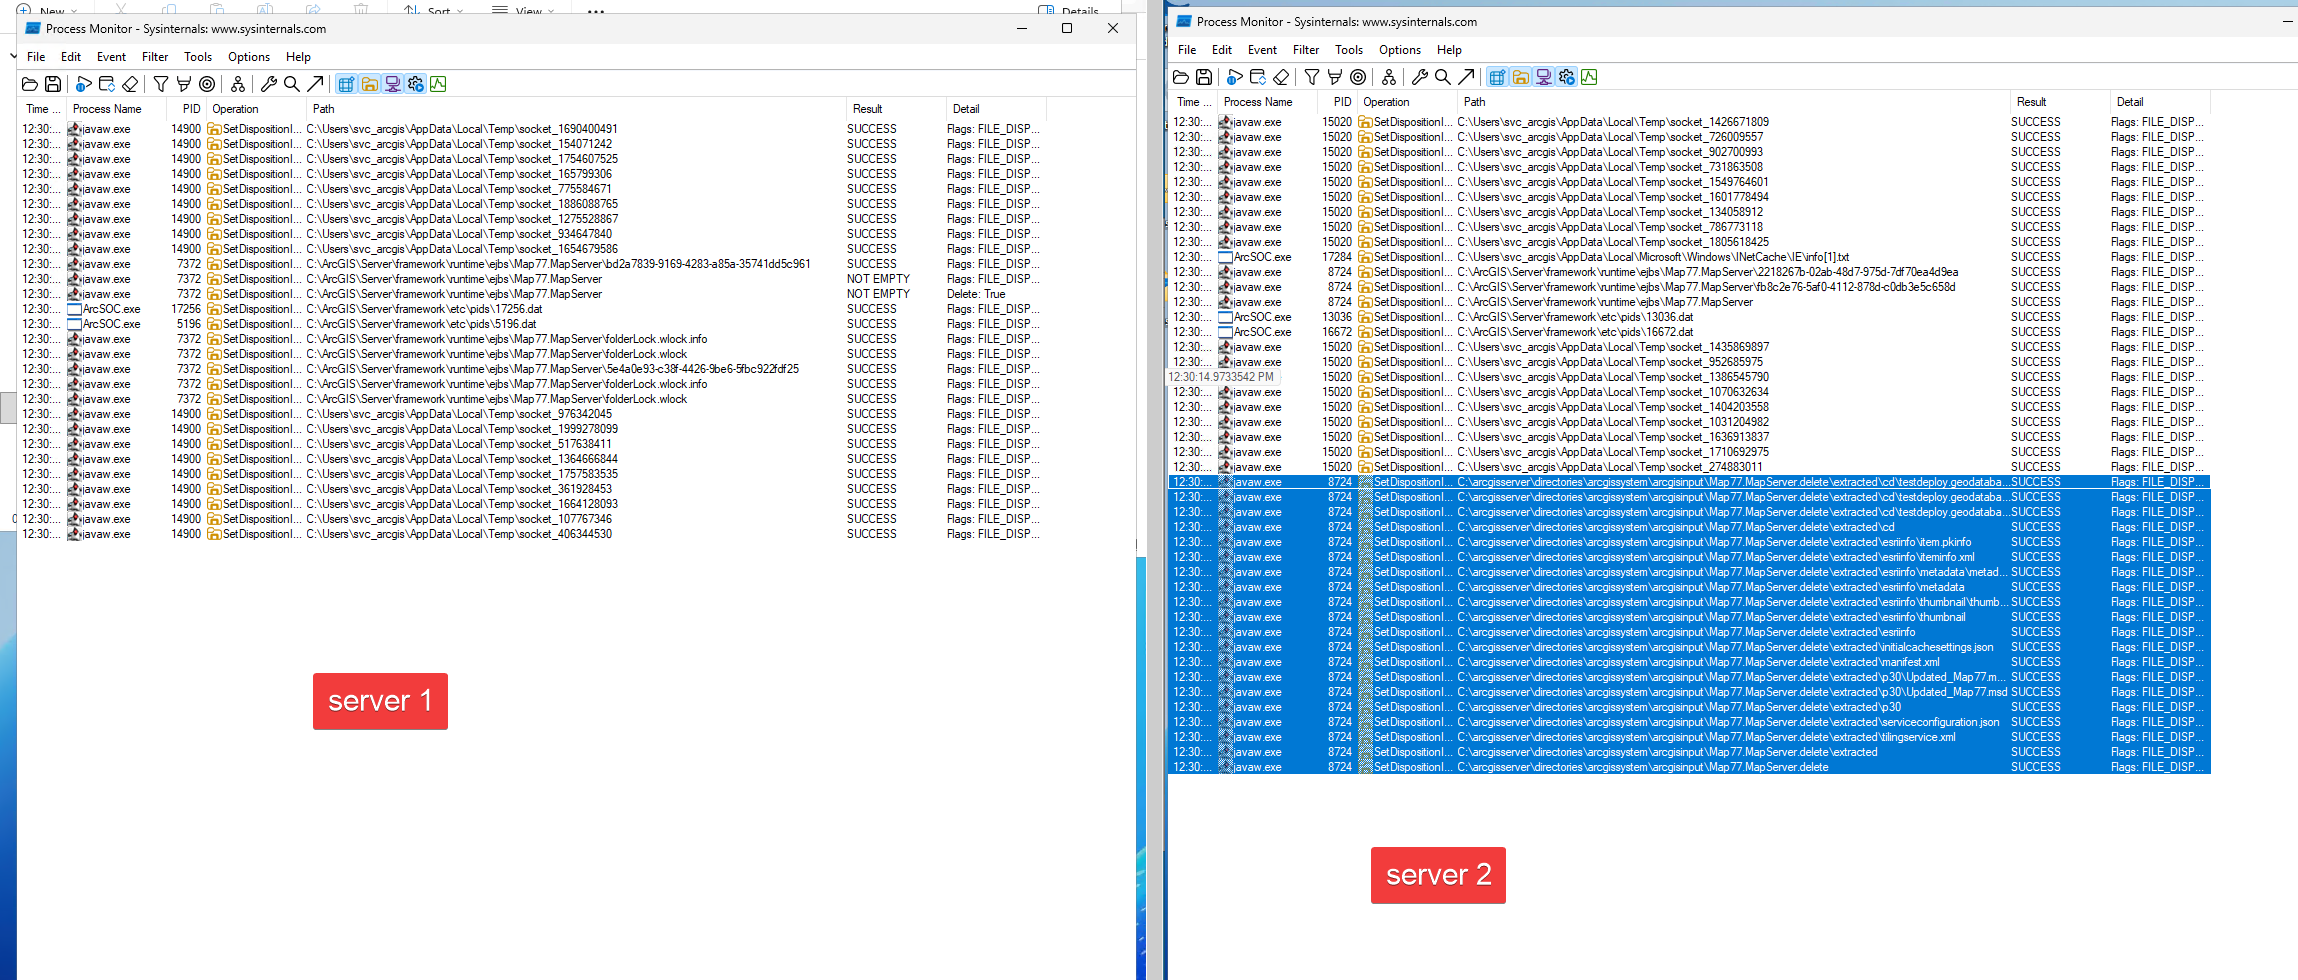Click Process Name column header in server 1
The width and height of the screenshot is (2298, 980).
pyautogui.click(x=116, y=109)
